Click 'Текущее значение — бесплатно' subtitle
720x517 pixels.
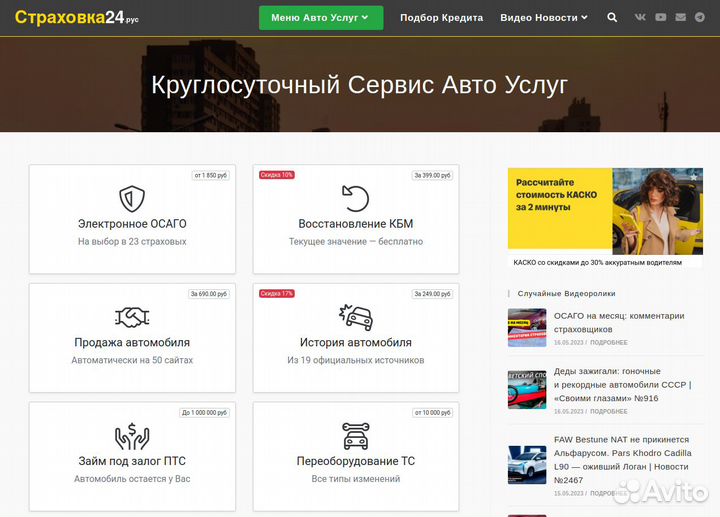[355, 242]
